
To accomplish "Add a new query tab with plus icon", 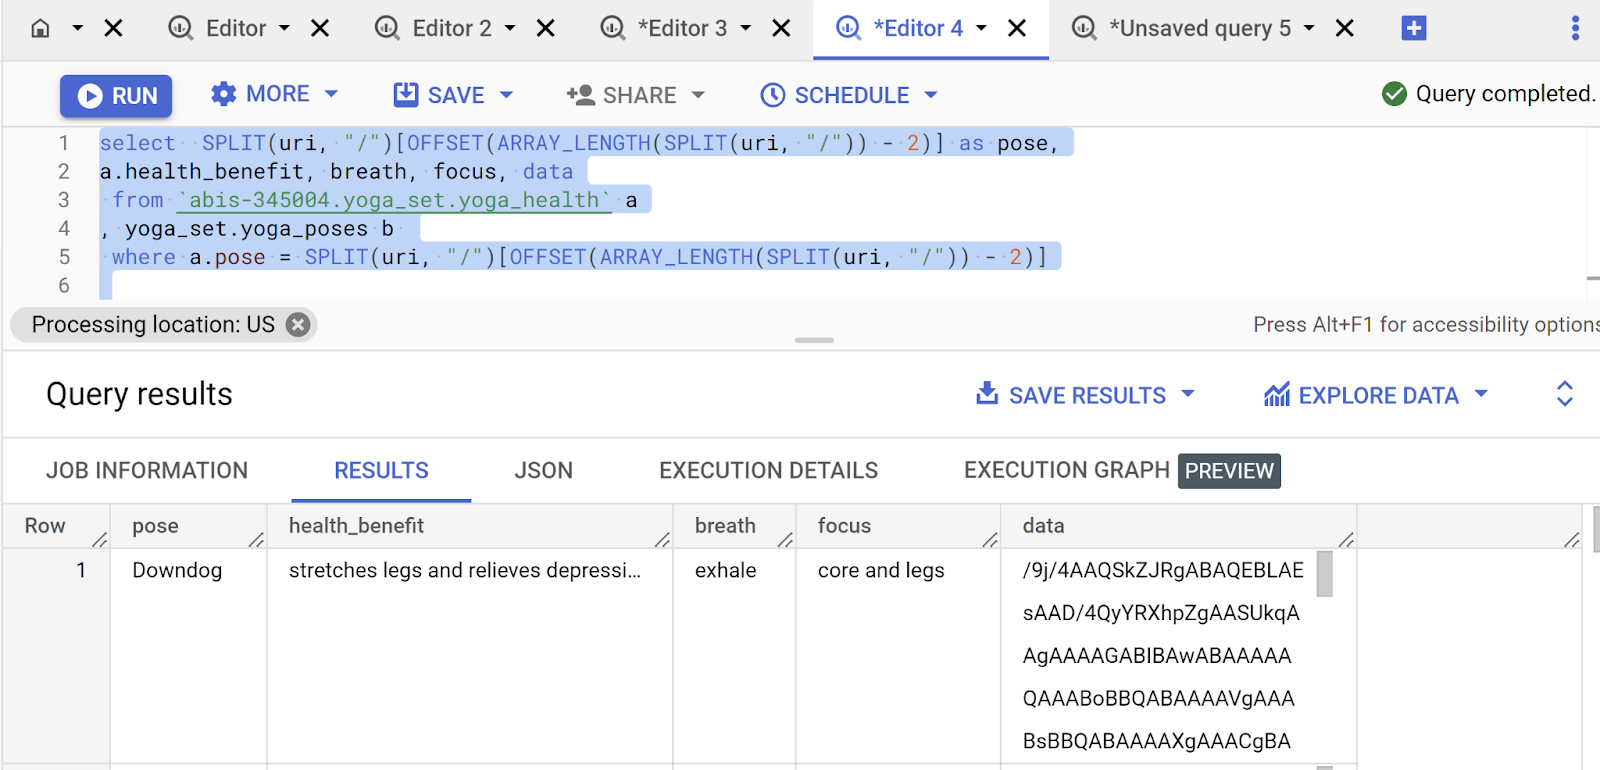I will pos(1413,28).
